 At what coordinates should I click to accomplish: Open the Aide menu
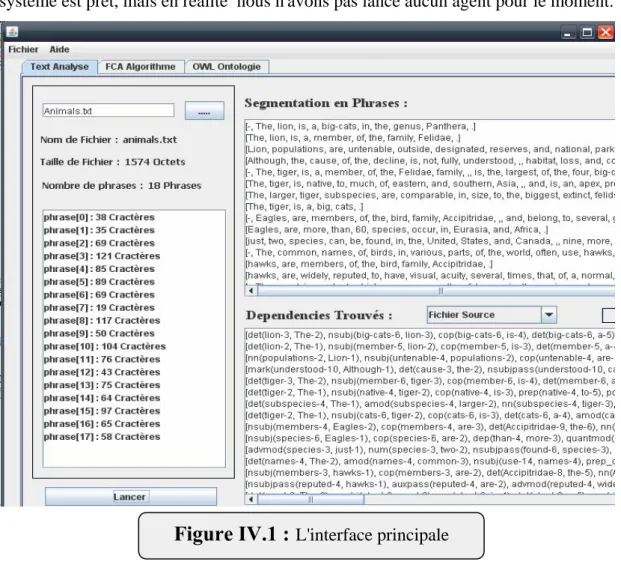pyautogui.click(x=59, y=49)
